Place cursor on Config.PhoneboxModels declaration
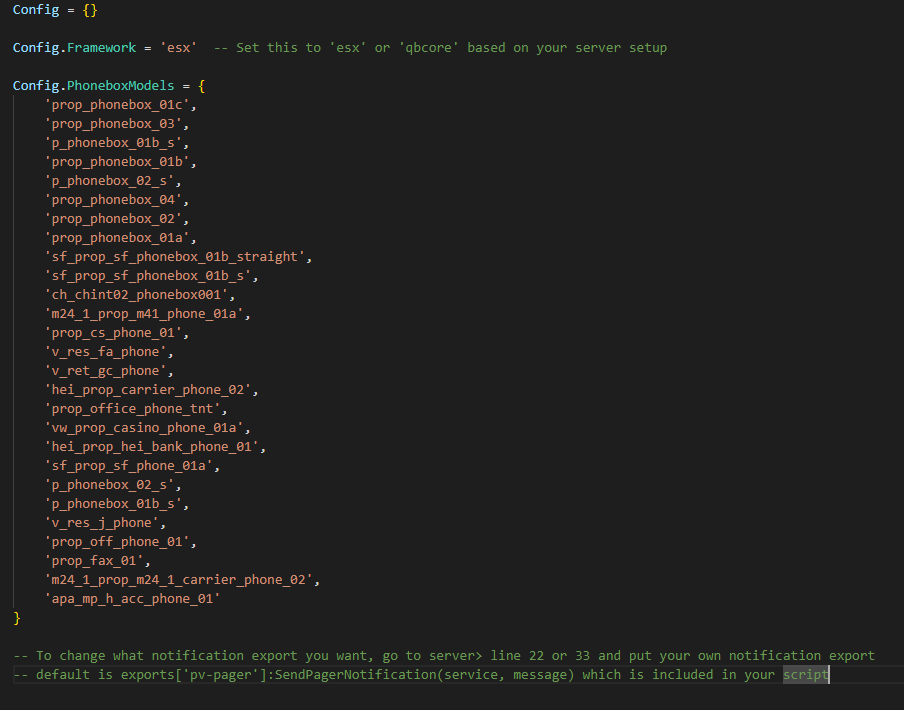Screen dimensions: 904x710 [93, 86]
